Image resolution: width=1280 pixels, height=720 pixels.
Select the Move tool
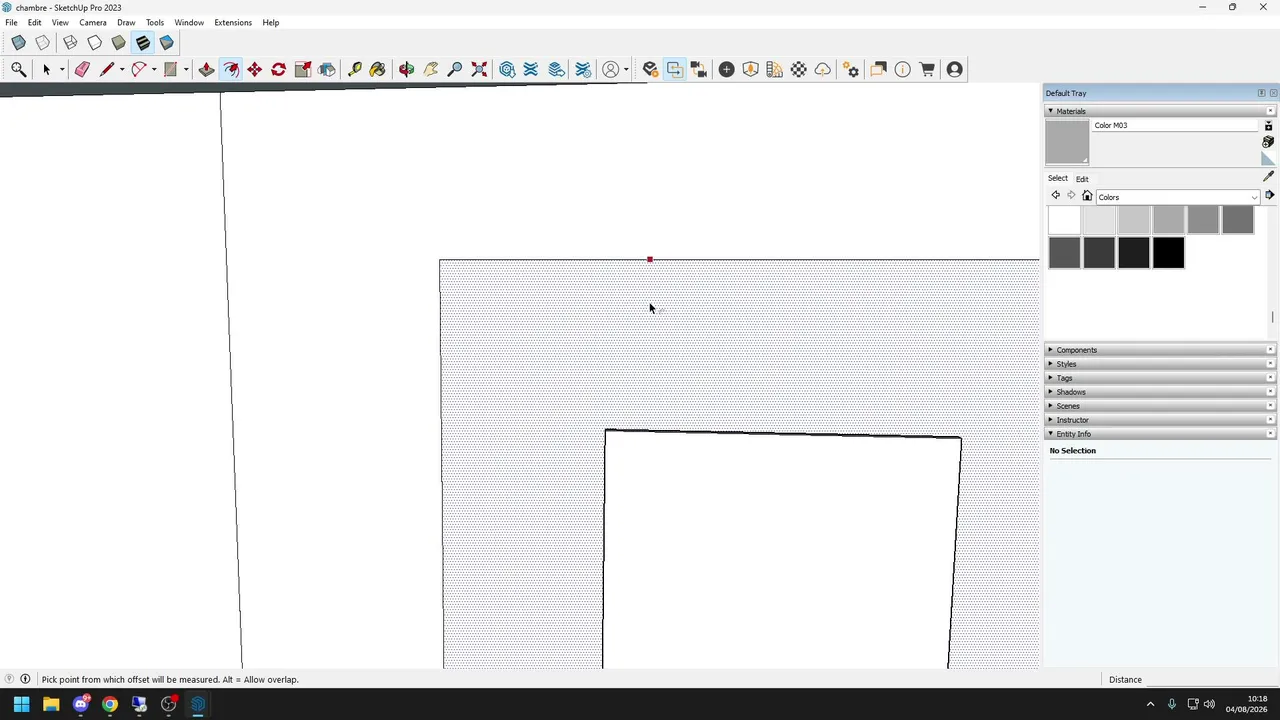pyautogui.click(x=255, y=69)
